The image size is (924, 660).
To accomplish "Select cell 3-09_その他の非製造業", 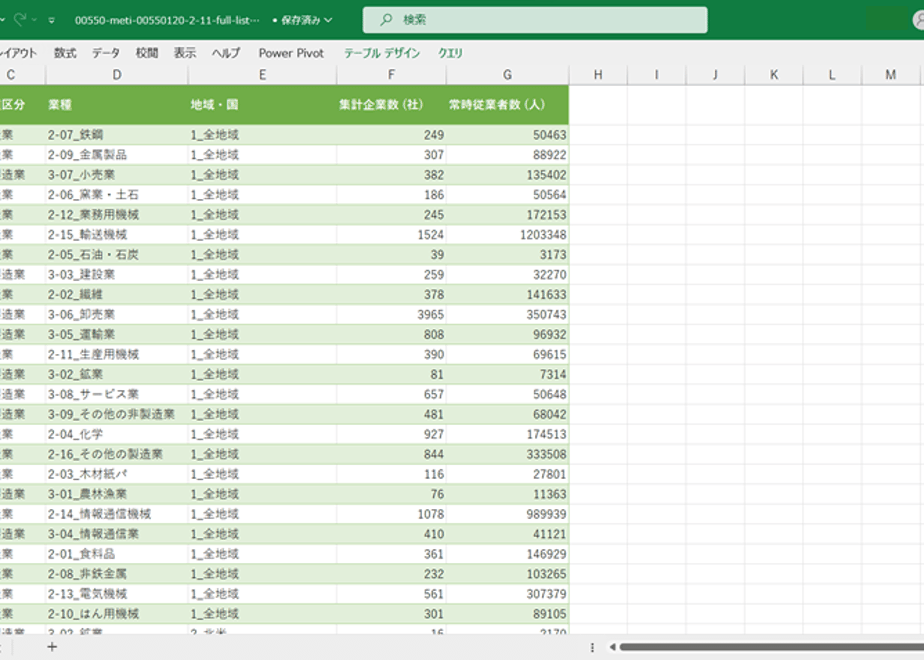I will pyautogui.click(x=117, y=414).
